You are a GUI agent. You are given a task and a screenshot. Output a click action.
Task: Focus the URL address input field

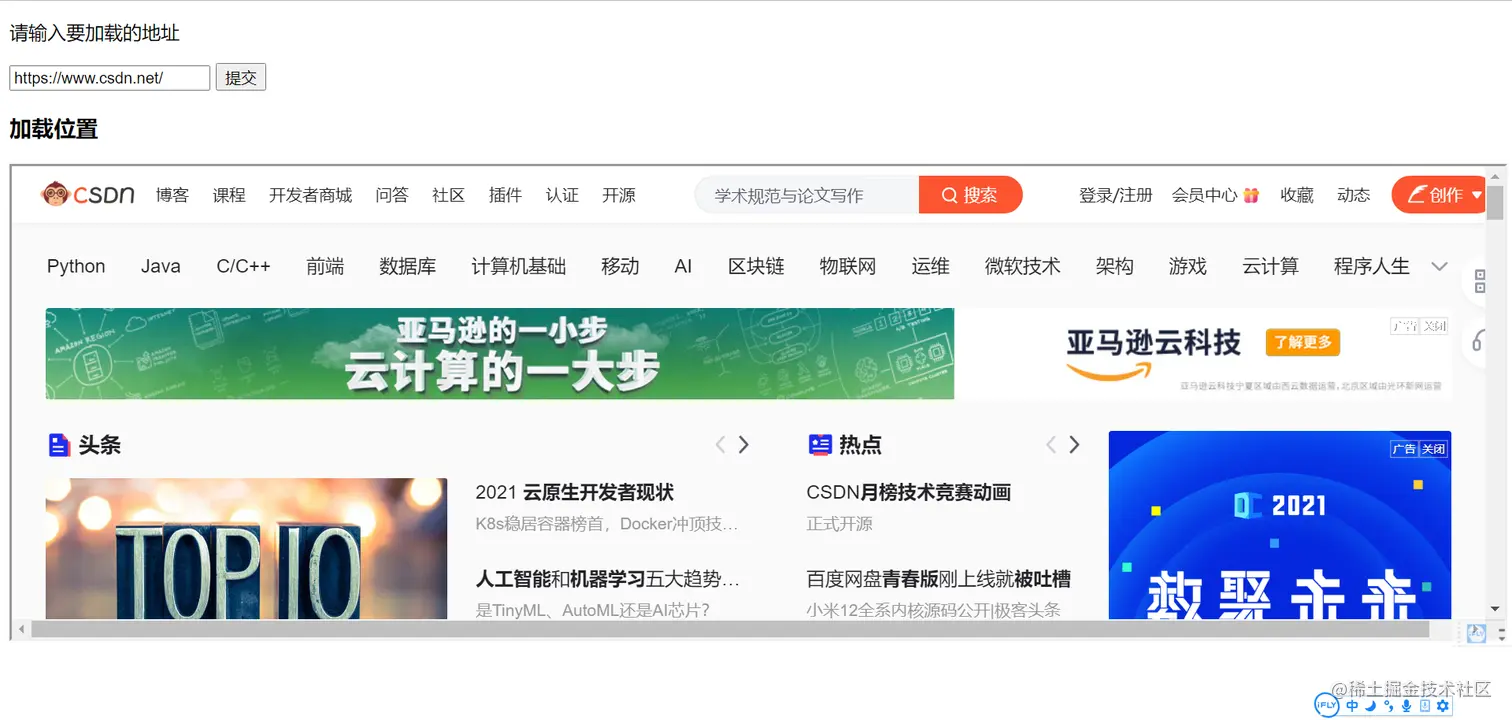tap(110, 78)
